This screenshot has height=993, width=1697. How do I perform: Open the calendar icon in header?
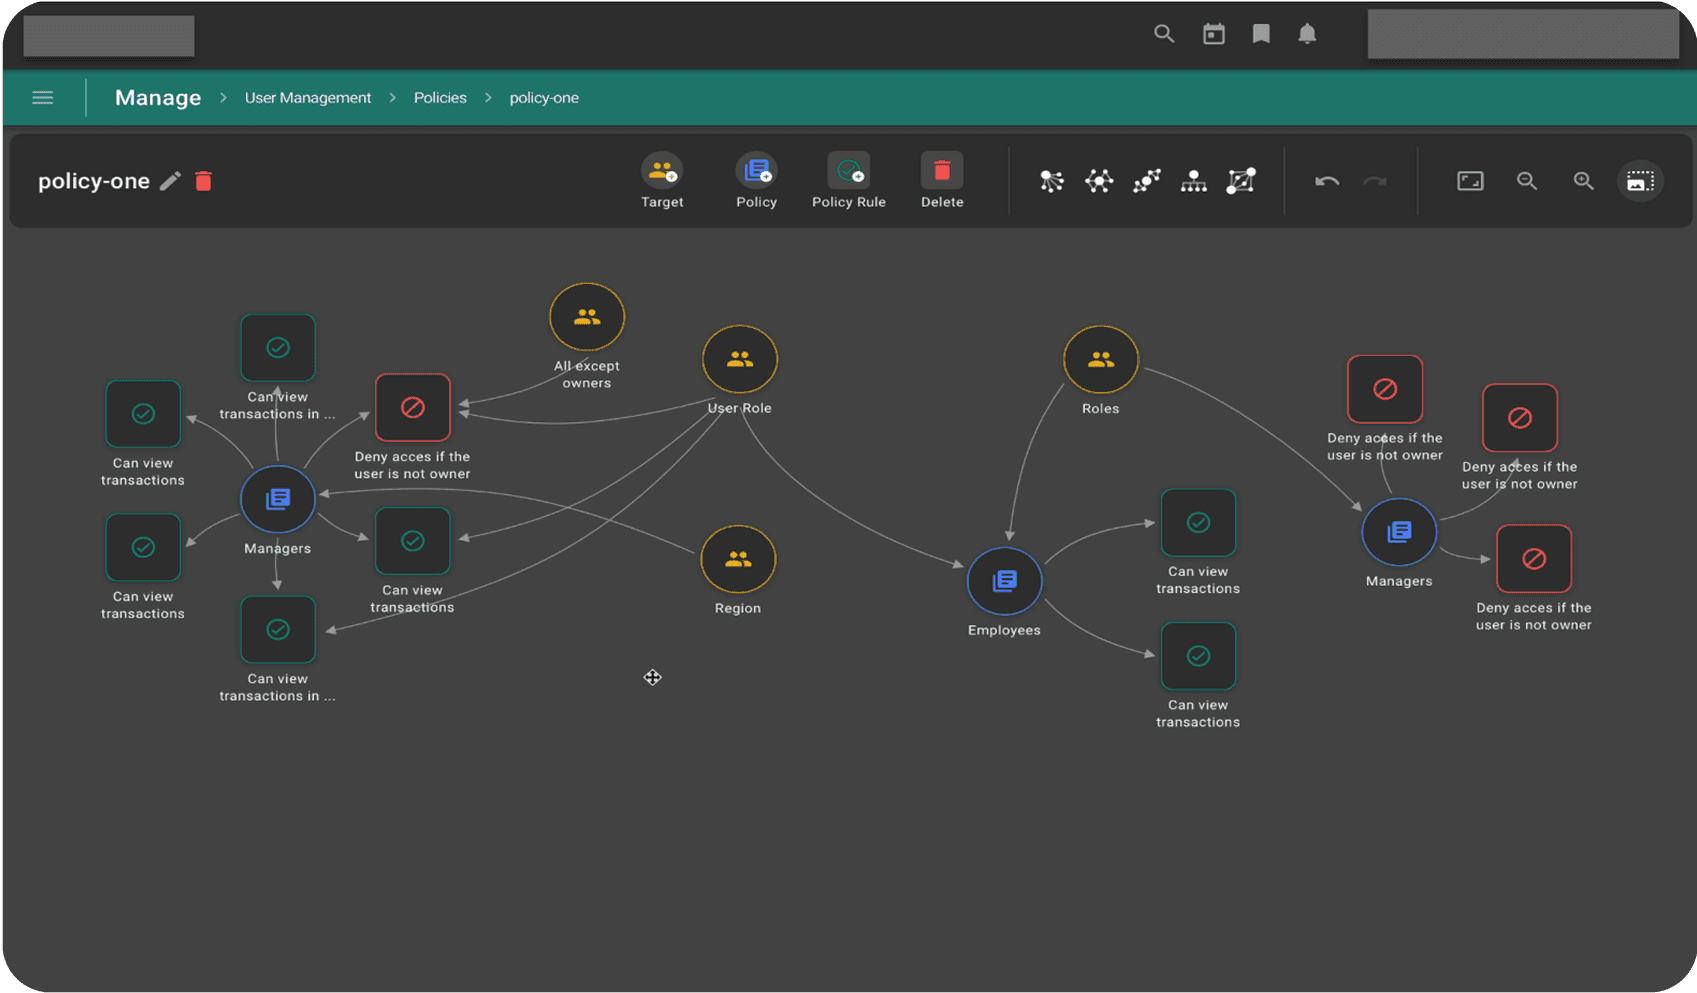(x=1213, y=34)
